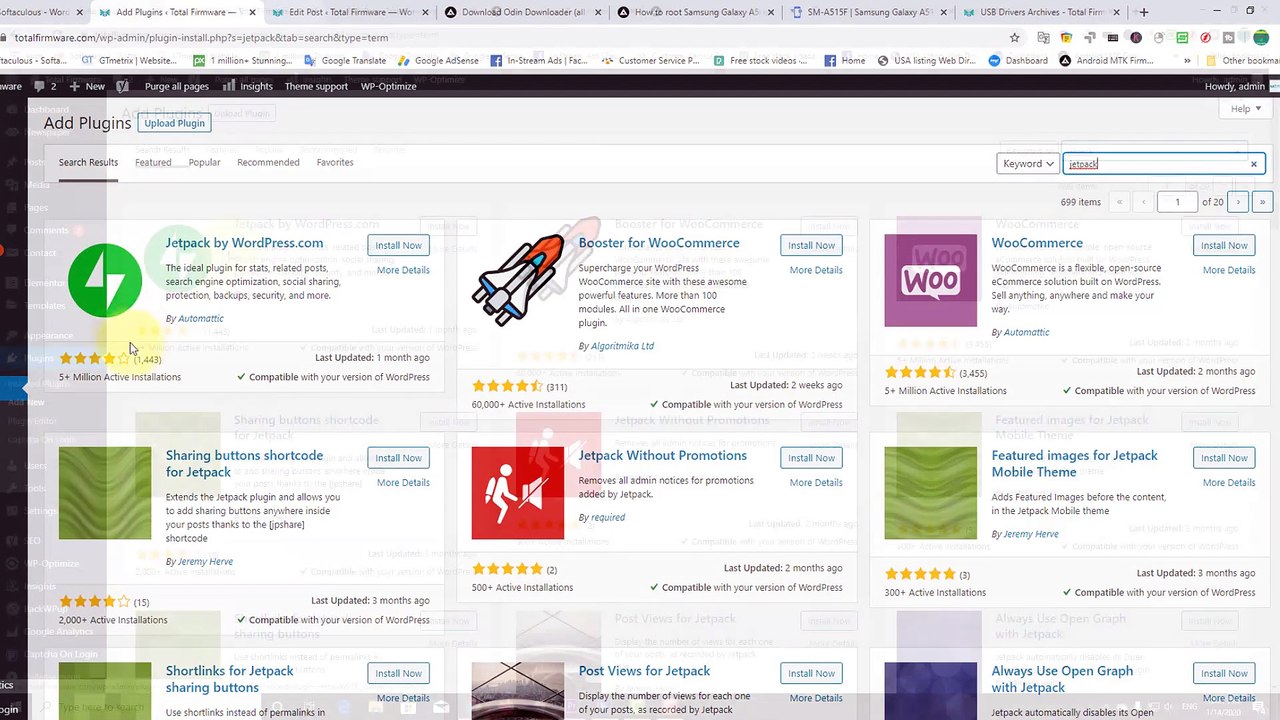The height and width of the screenshot is (720, 1280).
Task: Switch to the Search Results tab
Action: click(88, 163)
